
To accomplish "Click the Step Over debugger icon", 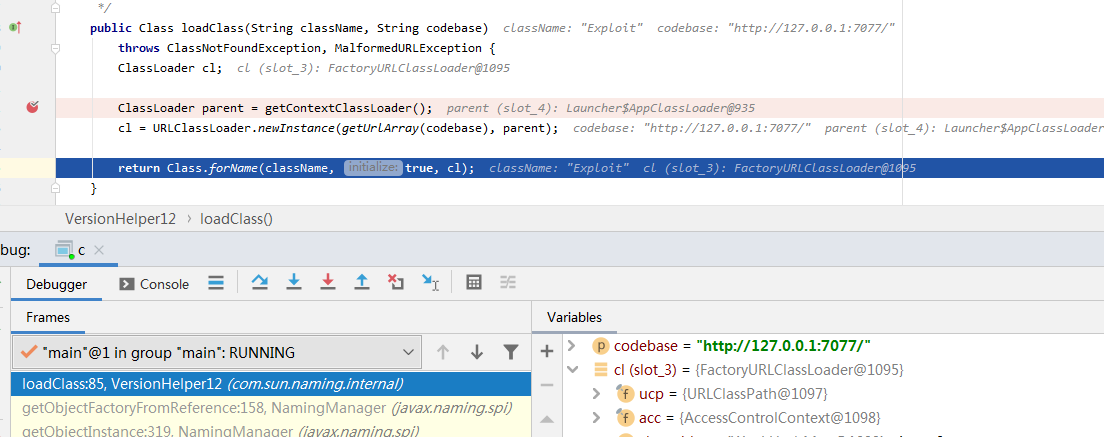I will pyautogui.click(x=260, y=283).
